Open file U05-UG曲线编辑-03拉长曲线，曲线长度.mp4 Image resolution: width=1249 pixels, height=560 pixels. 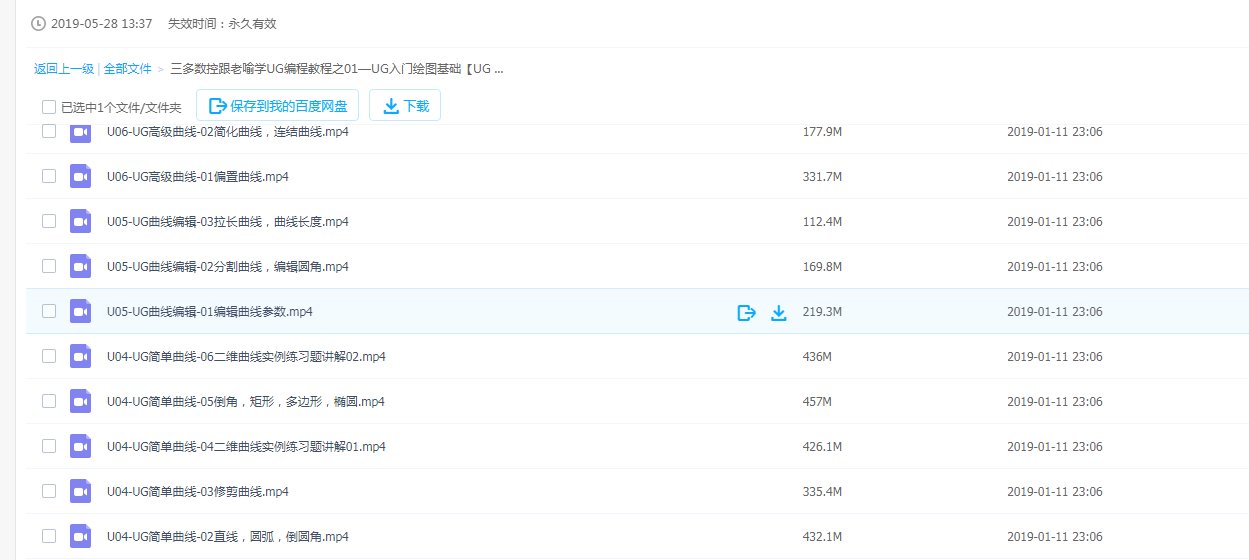click(x=227, y=221)
